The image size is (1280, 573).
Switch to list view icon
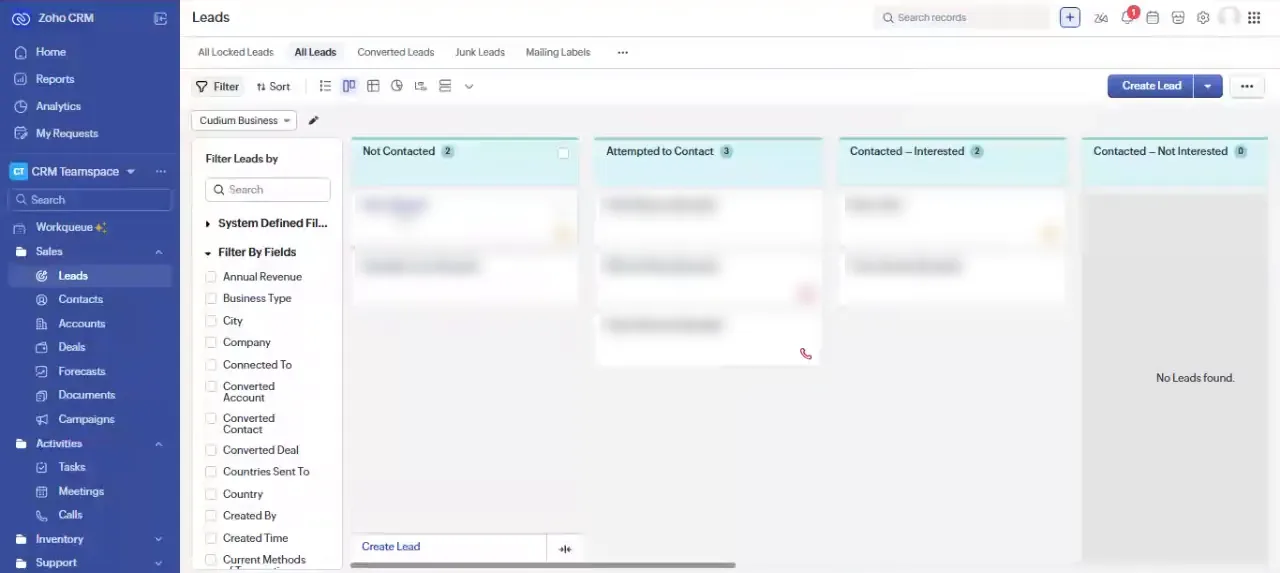(325, 86)
